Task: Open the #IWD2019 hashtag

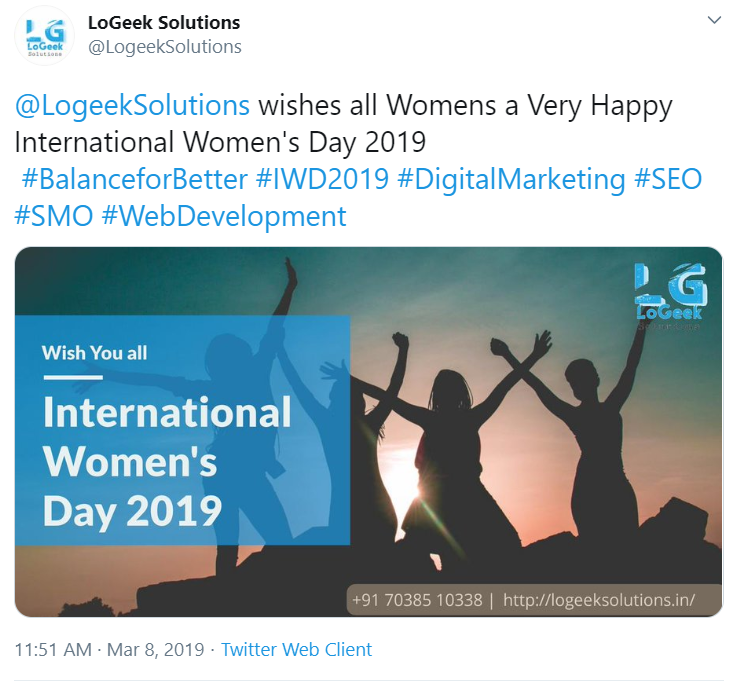Action: point(322,179)
